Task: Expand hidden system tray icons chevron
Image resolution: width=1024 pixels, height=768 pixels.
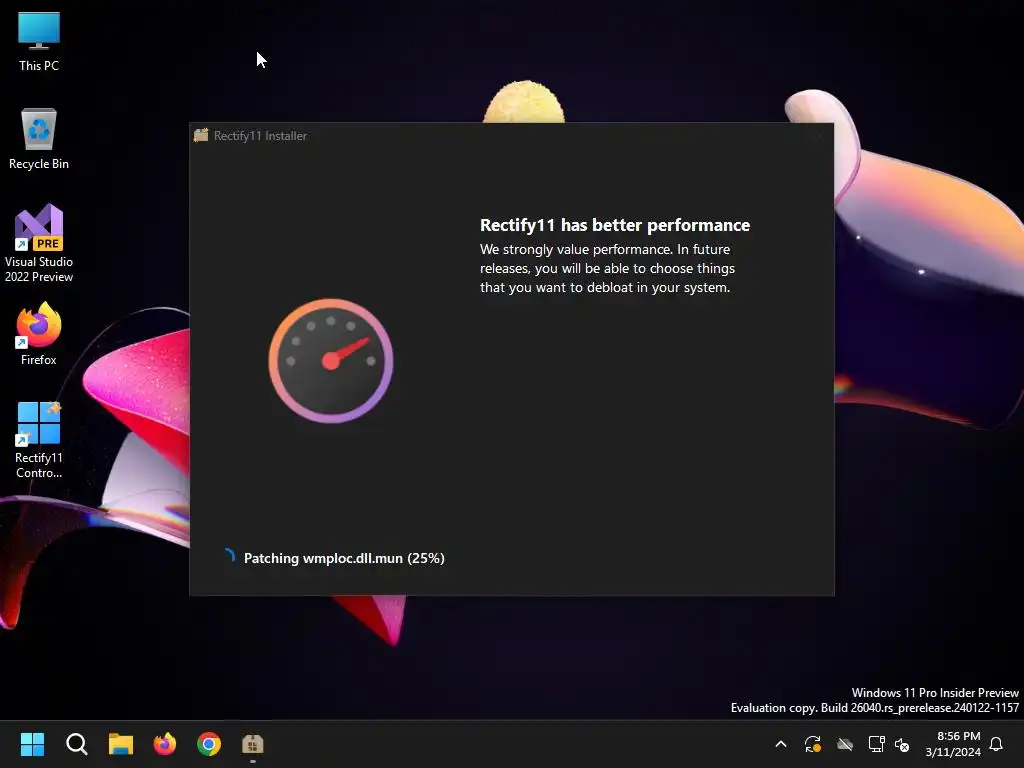Action: (780, 744)
